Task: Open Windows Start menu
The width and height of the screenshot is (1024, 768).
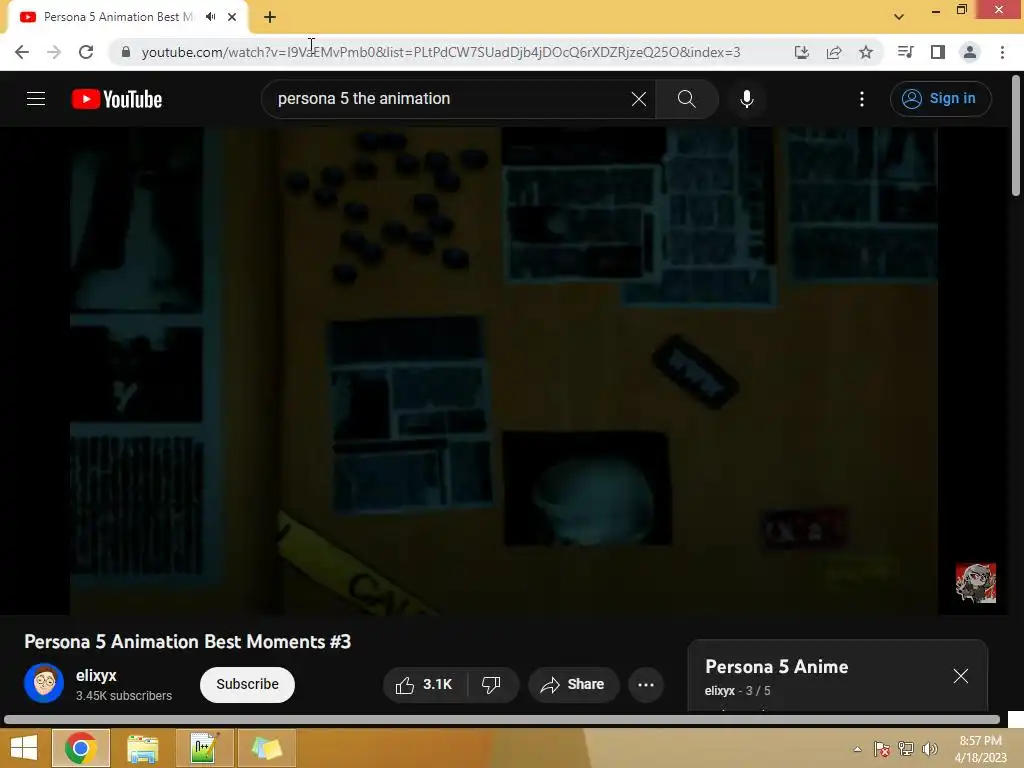Action: 24,748
